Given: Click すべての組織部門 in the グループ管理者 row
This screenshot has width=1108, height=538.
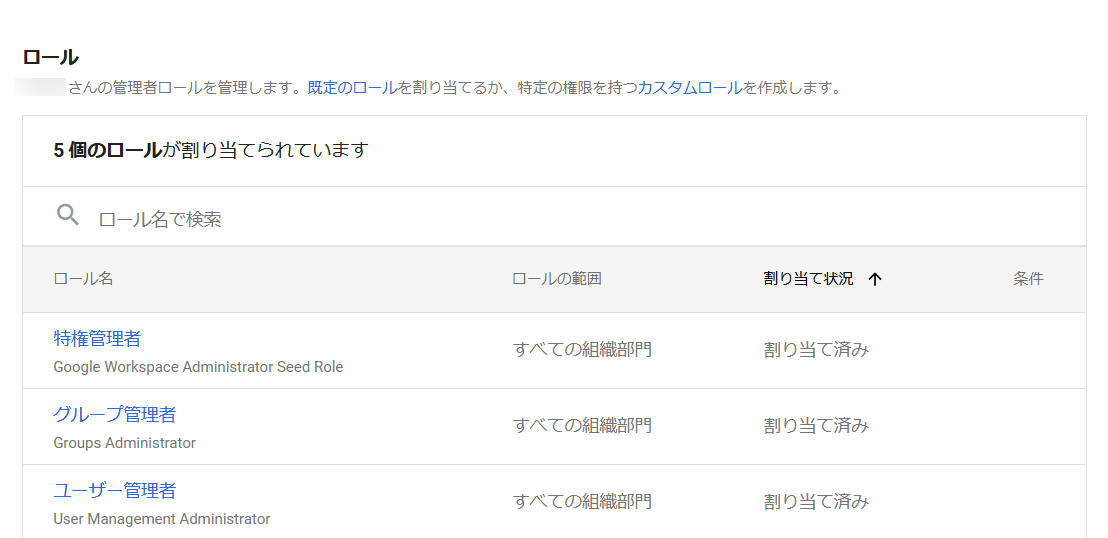Looking at the screenshot, I should 582,426.
